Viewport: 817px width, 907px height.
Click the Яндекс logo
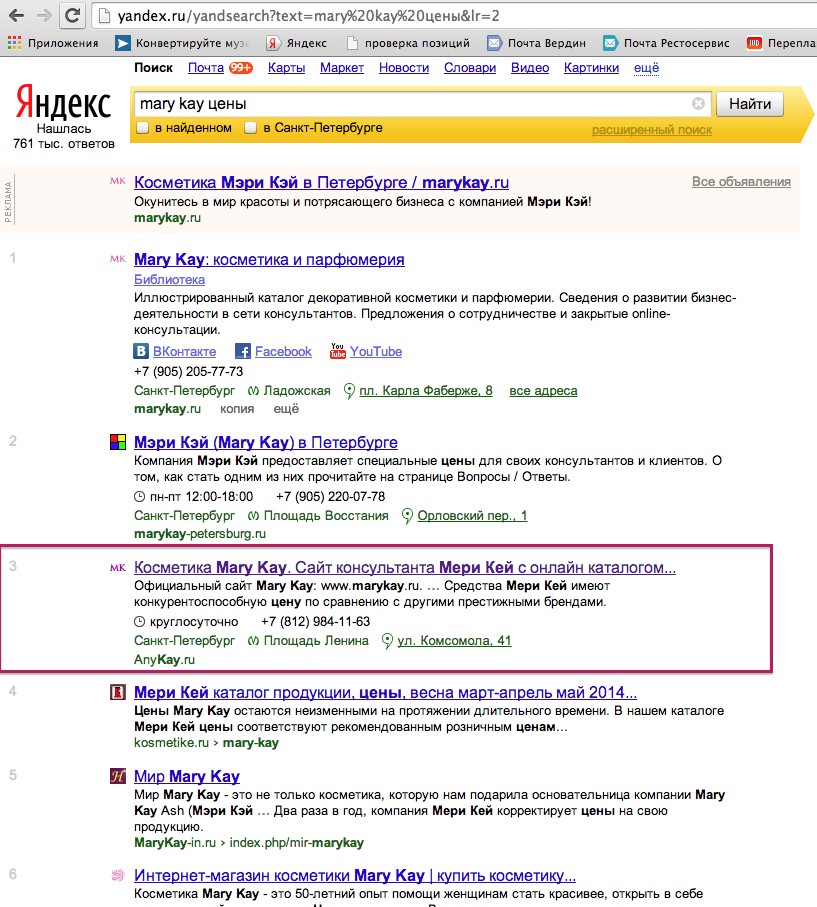[63, 102]
